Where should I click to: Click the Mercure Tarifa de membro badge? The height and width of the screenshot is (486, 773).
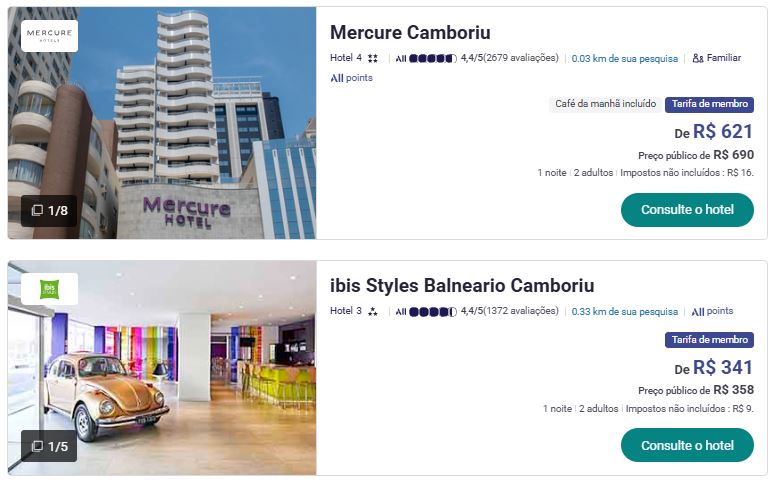point(709,104)
